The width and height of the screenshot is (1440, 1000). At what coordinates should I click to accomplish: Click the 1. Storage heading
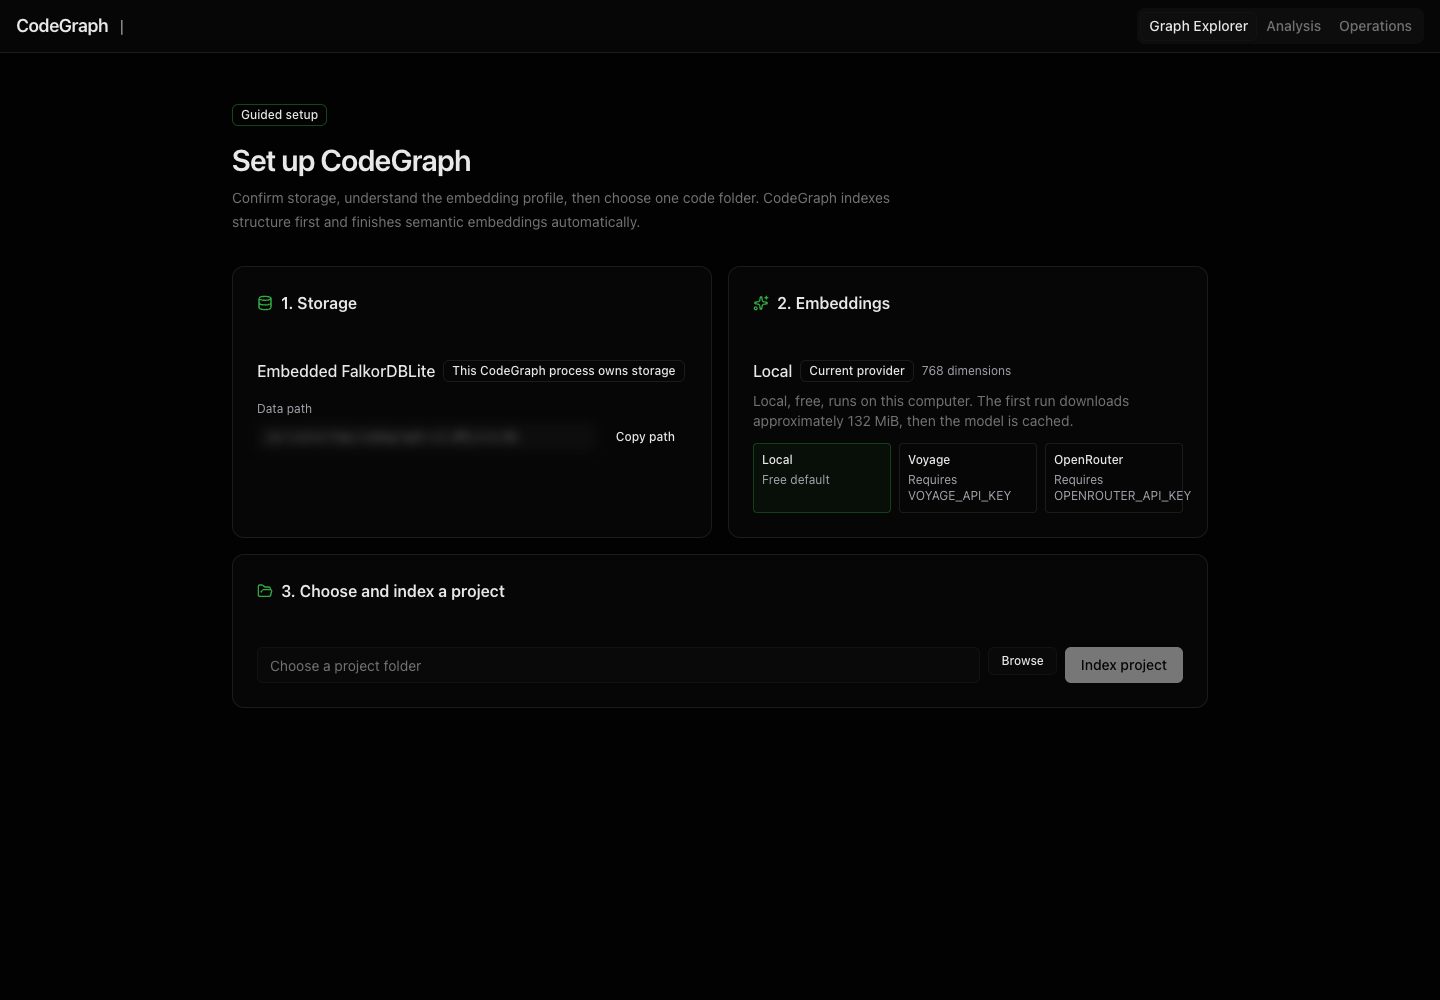(319, 303)
